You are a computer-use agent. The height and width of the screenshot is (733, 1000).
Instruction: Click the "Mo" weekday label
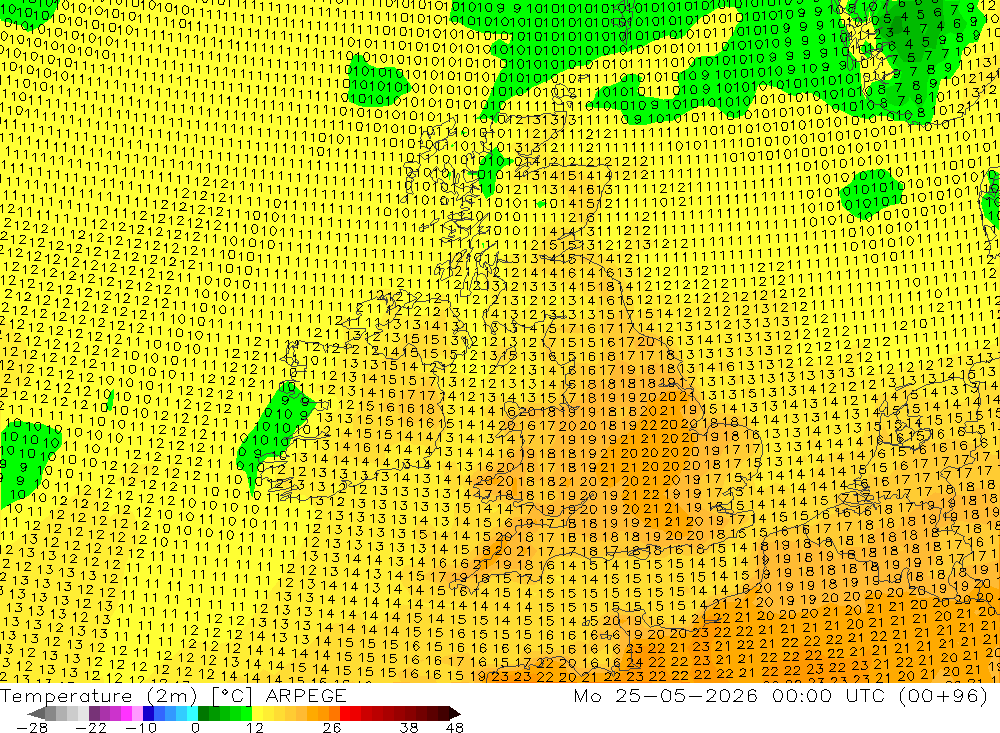tap(587, 695)
